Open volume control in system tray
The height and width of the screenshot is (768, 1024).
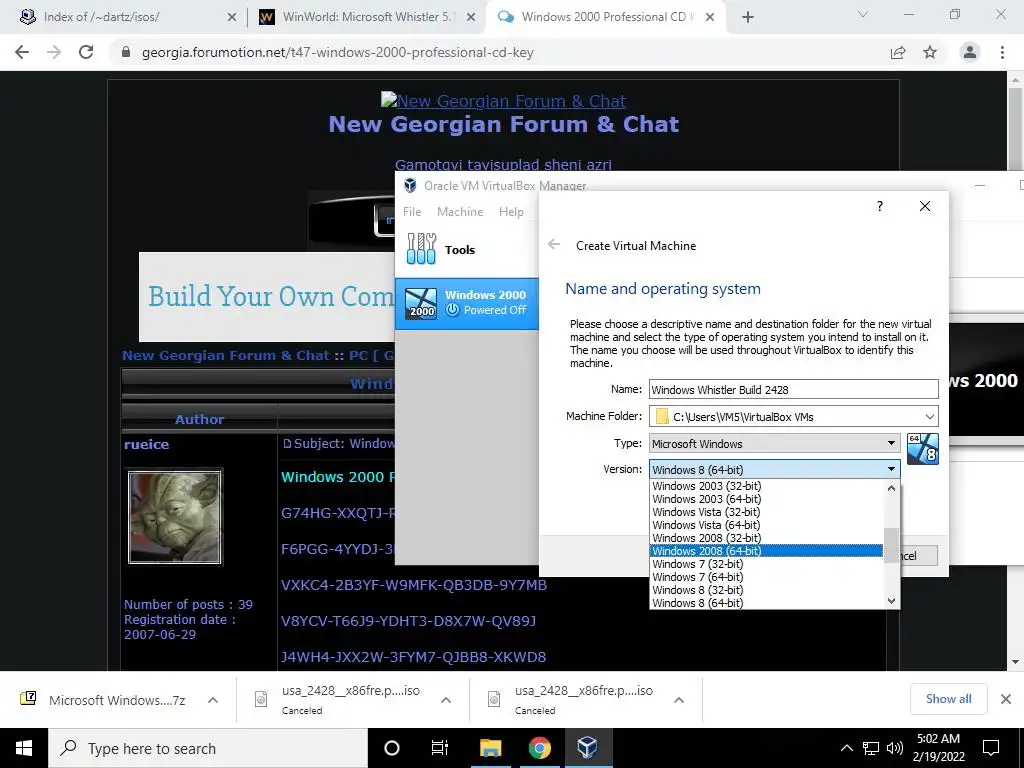pyautogui.click(x=895, y=748)
